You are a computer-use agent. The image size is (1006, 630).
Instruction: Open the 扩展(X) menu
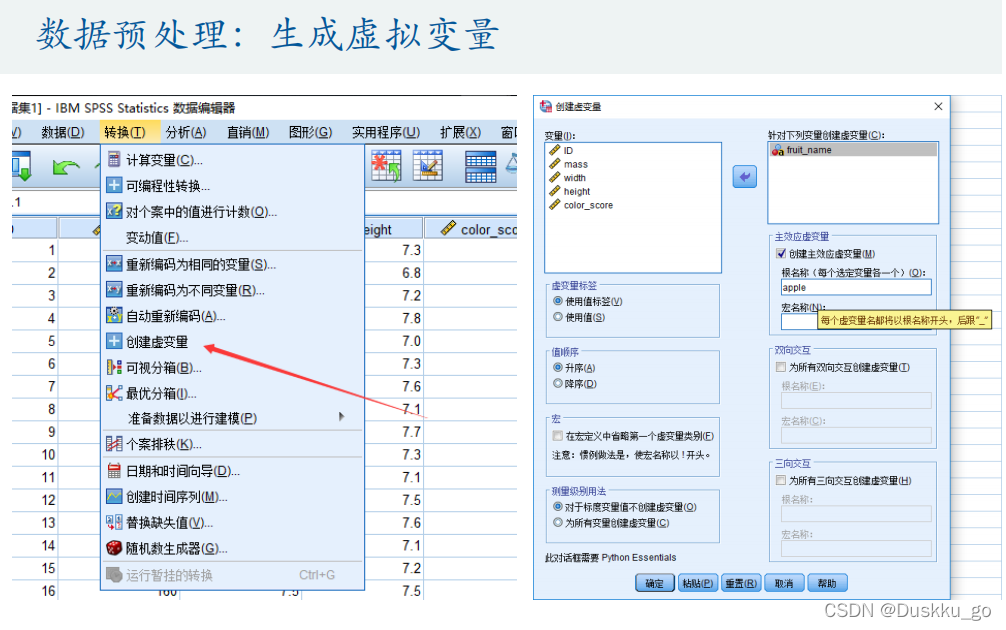pyautogui.click(x=460, y=132)
